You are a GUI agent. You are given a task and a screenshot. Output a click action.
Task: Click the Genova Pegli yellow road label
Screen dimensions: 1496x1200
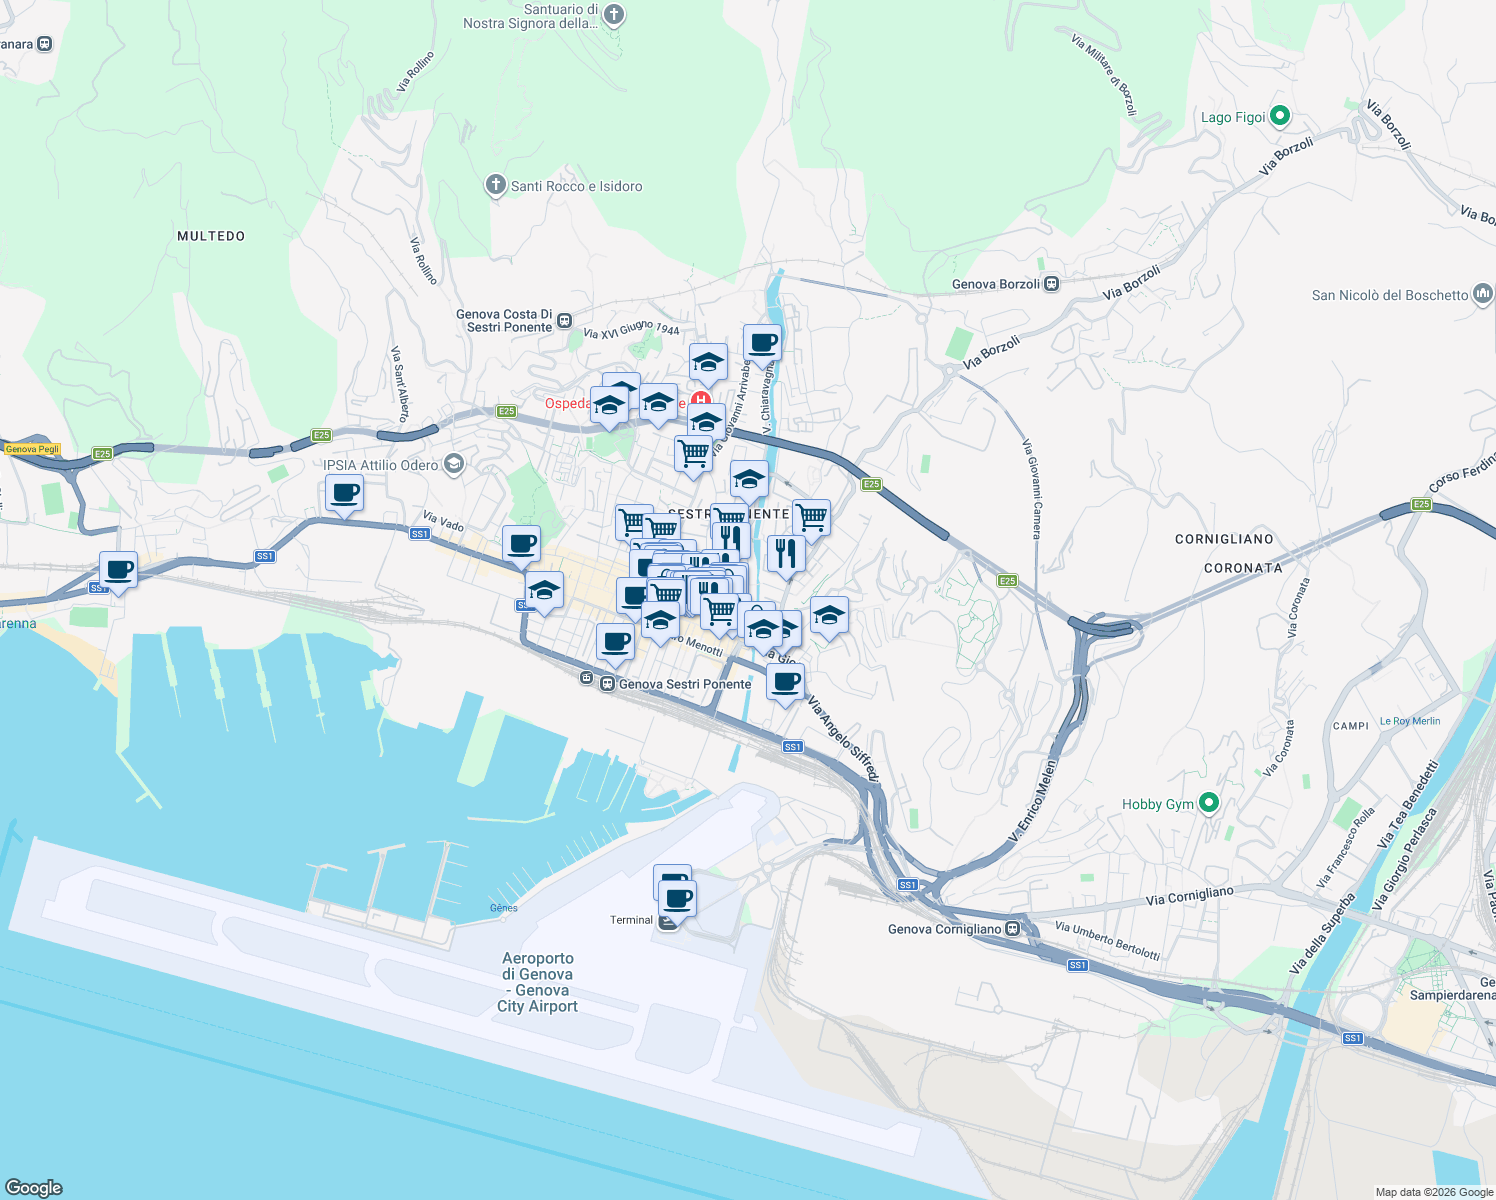33,449
